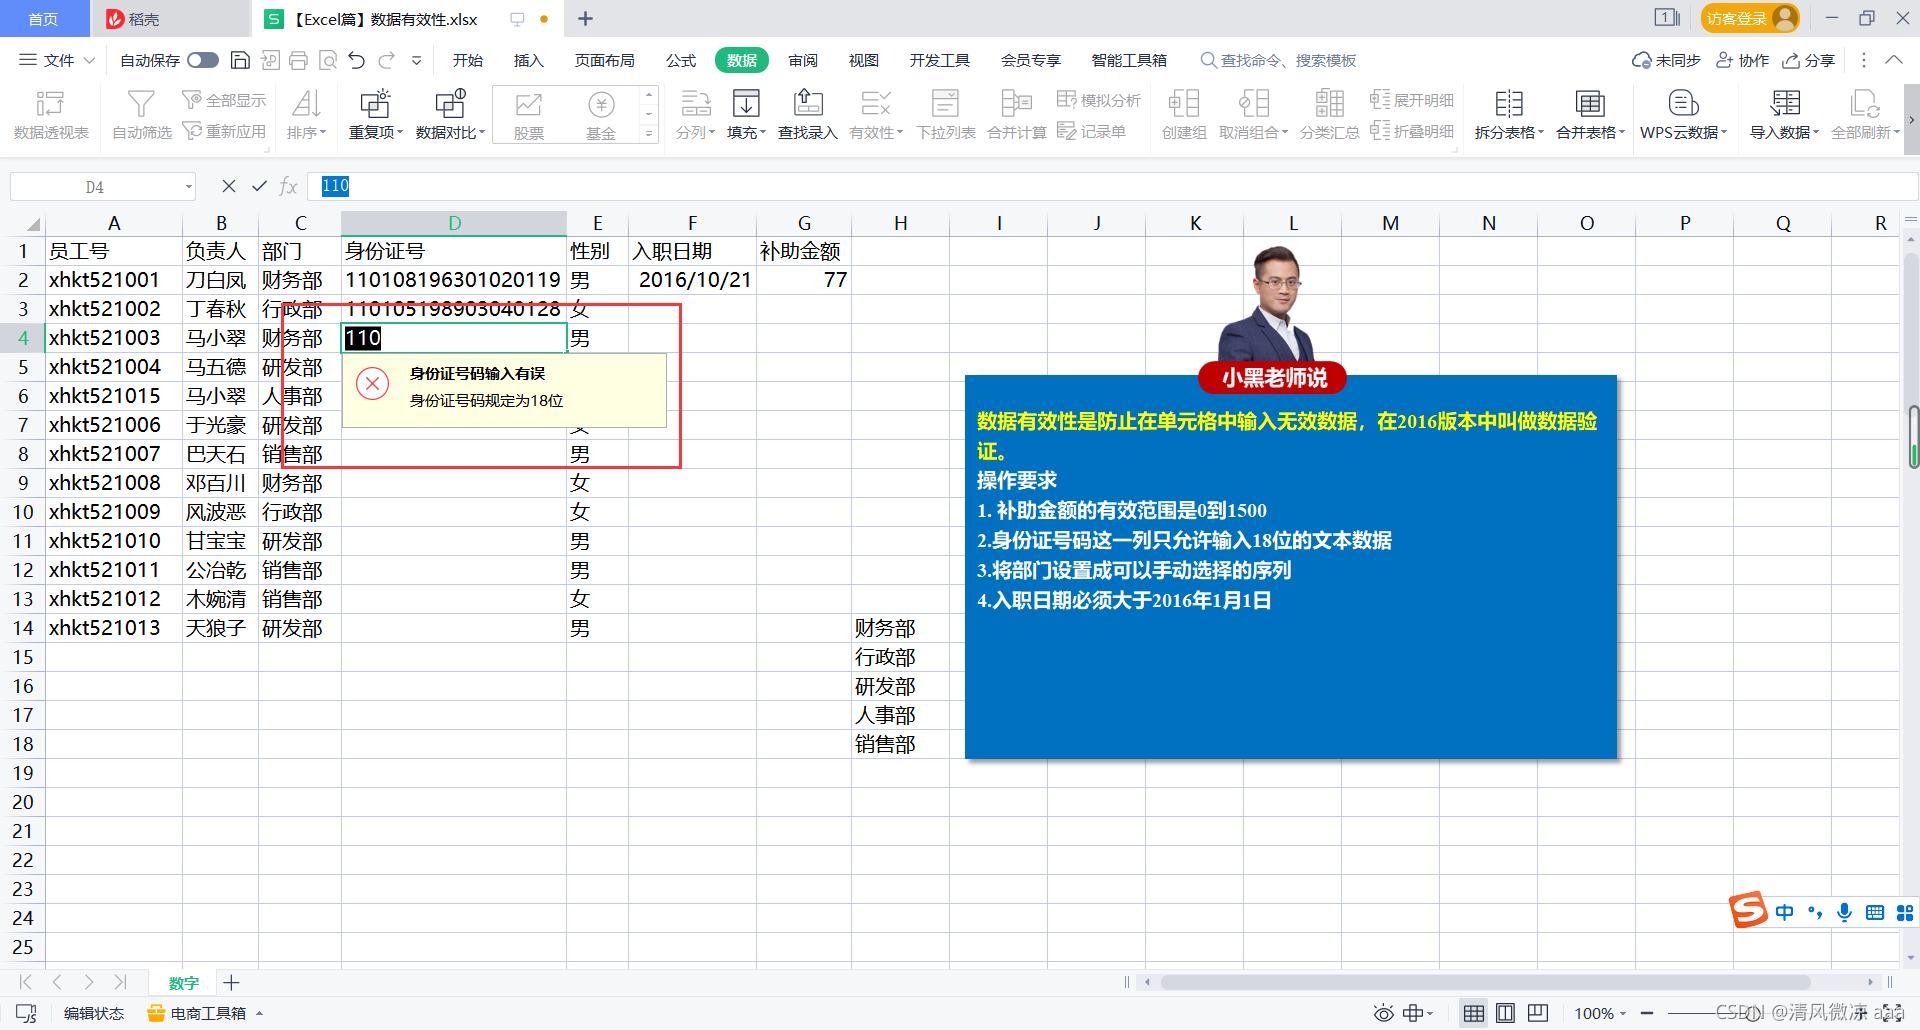Click 全部显示 in the ribbon
1920x1030 pixels.
224,100
